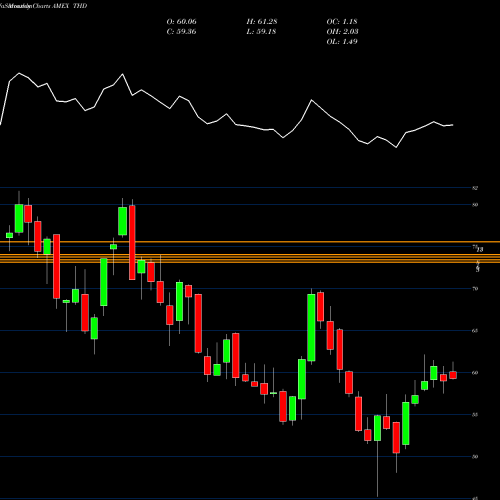Click the 70 price axis label

[x=475, y=289]
